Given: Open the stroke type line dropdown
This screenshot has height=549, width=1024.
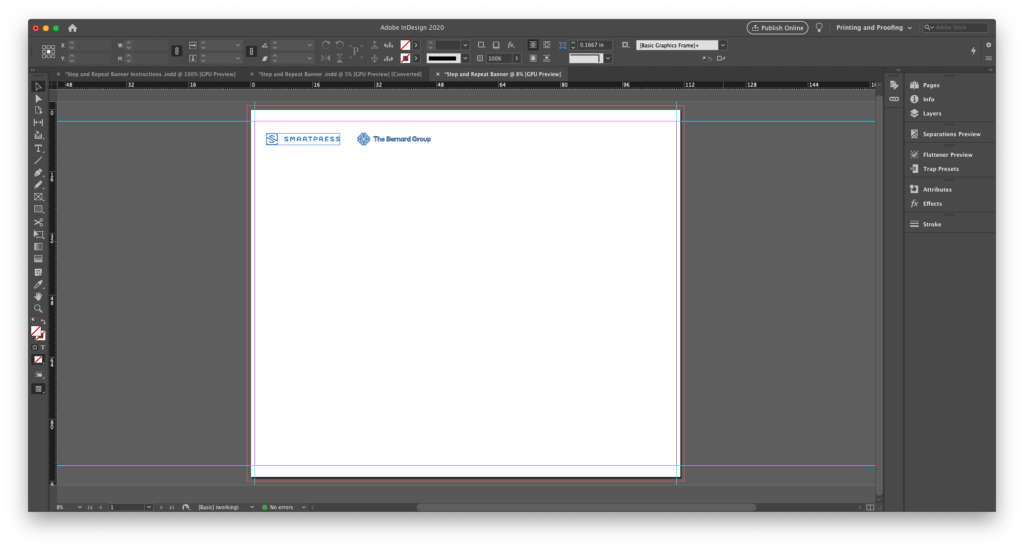Looking at the screenshot, I should tap(465, 58).
